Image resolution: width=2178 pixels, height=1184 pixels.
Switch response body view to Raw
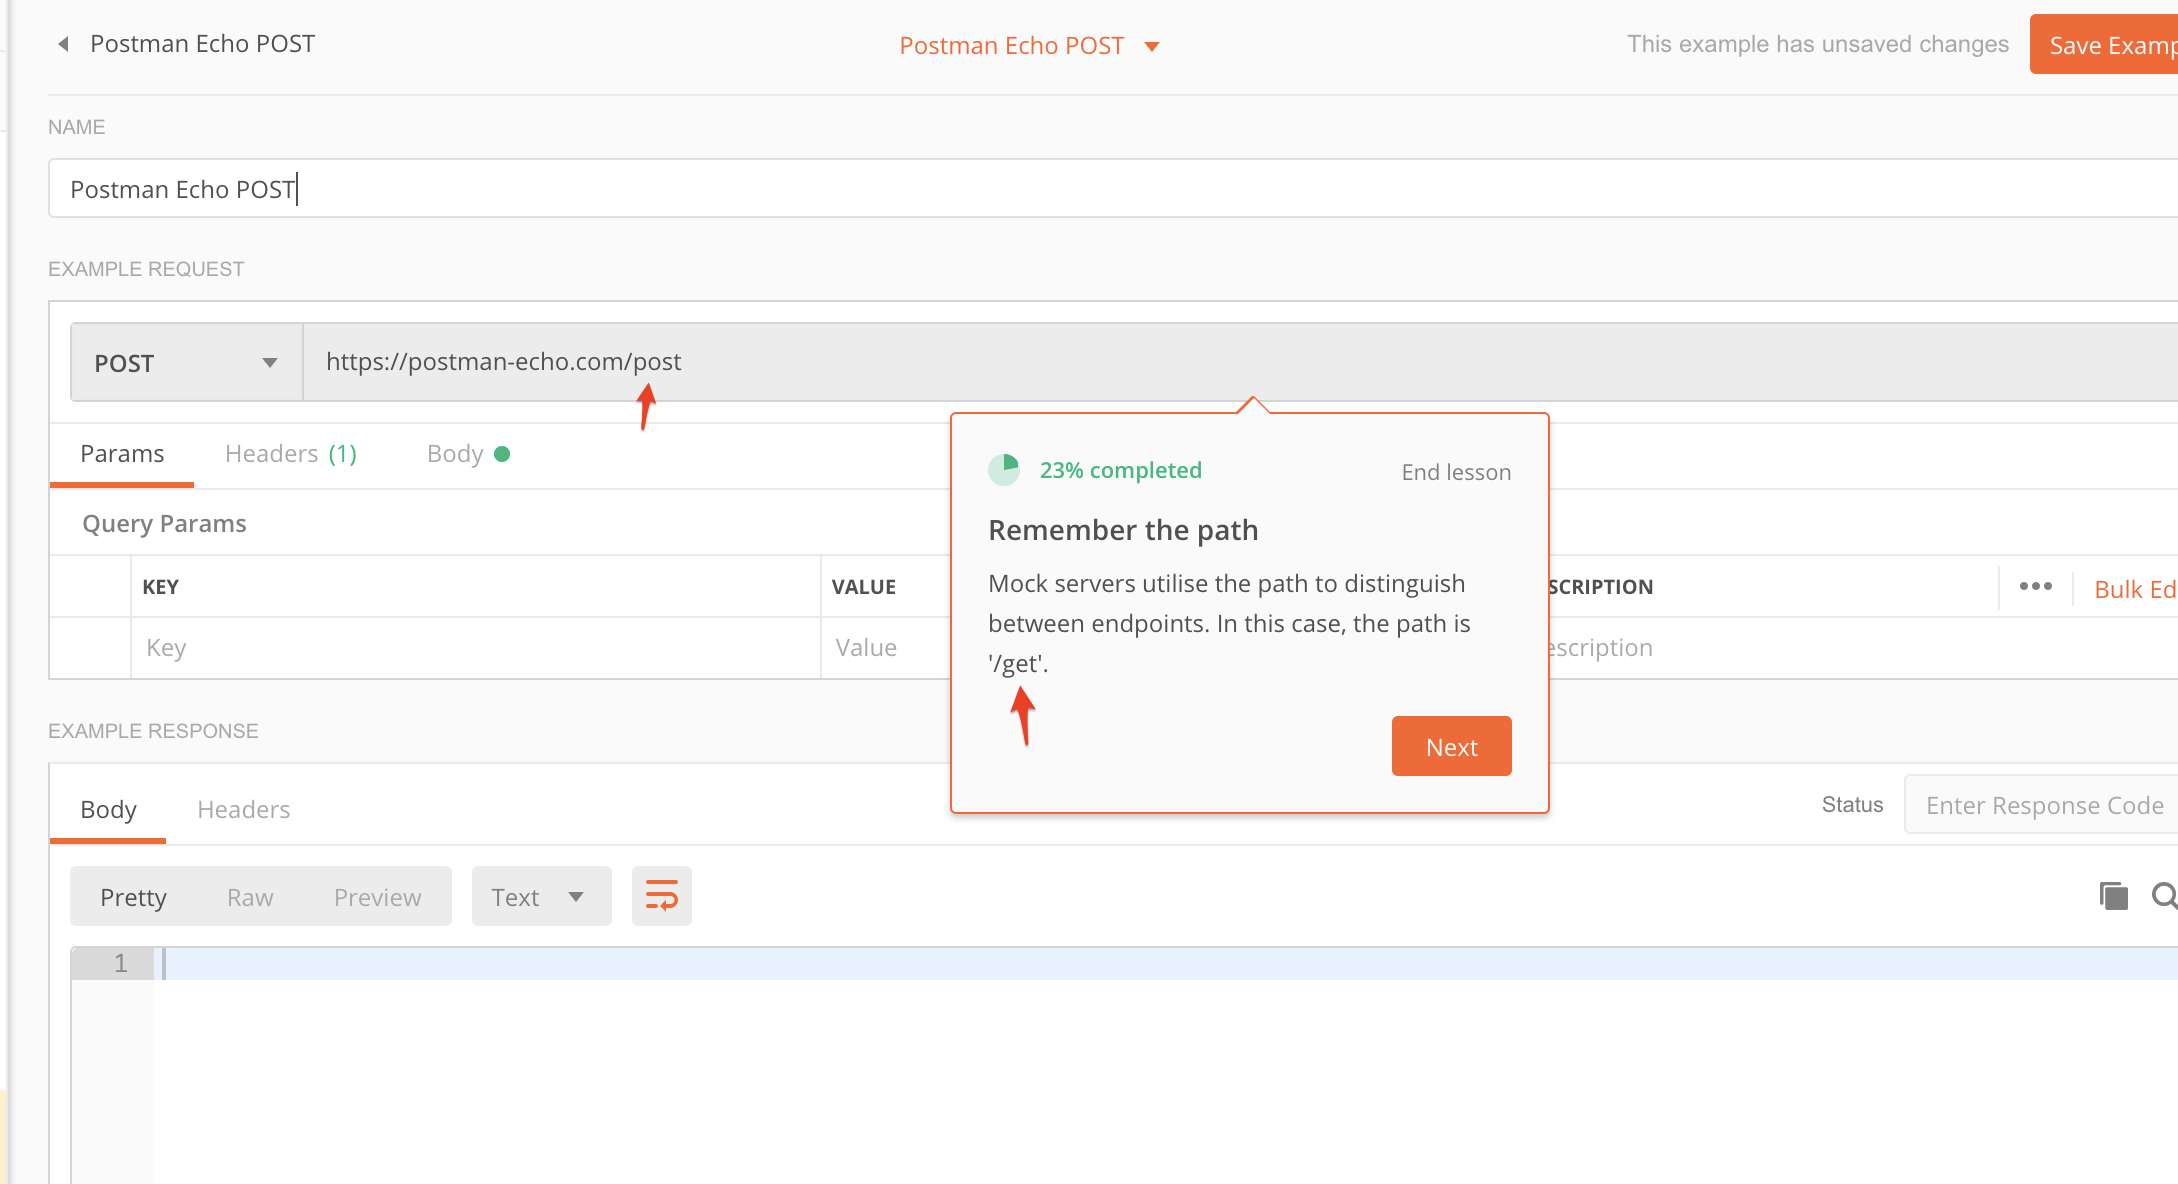coord(250,896)
